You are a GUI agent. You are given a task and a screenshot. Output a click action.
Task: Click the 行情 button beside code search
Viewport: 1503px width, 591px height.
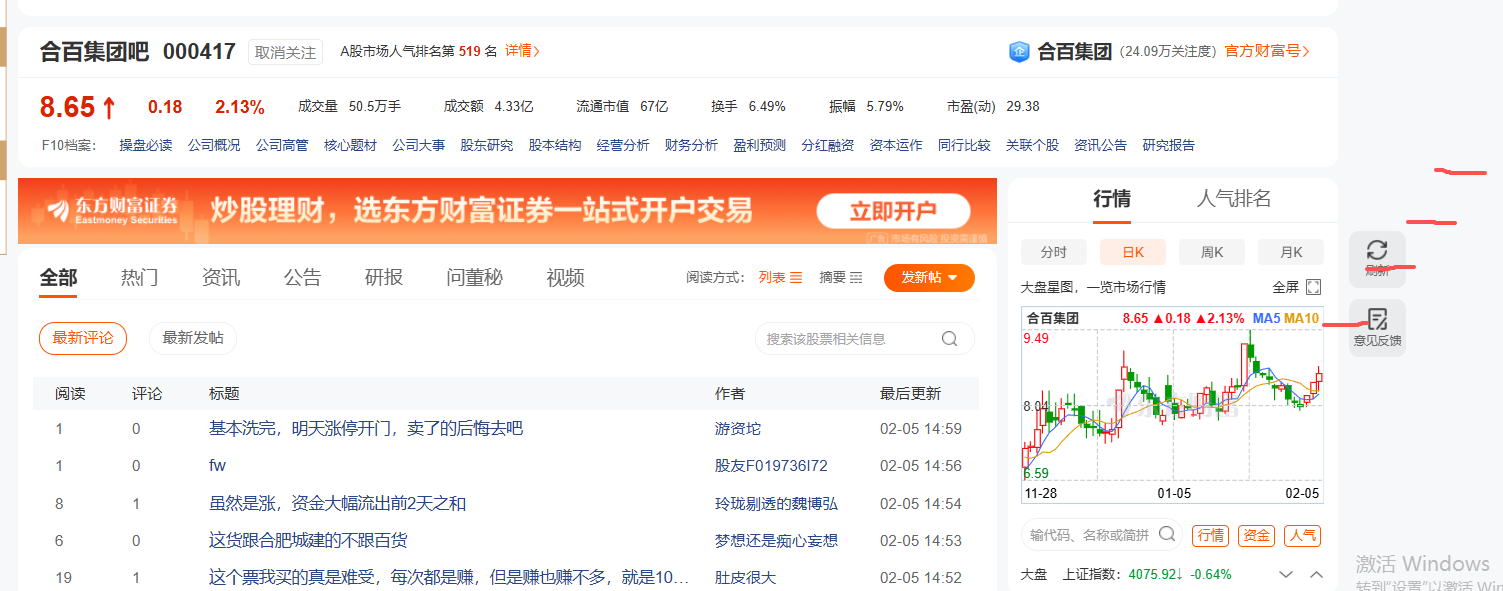[1211, 535]
